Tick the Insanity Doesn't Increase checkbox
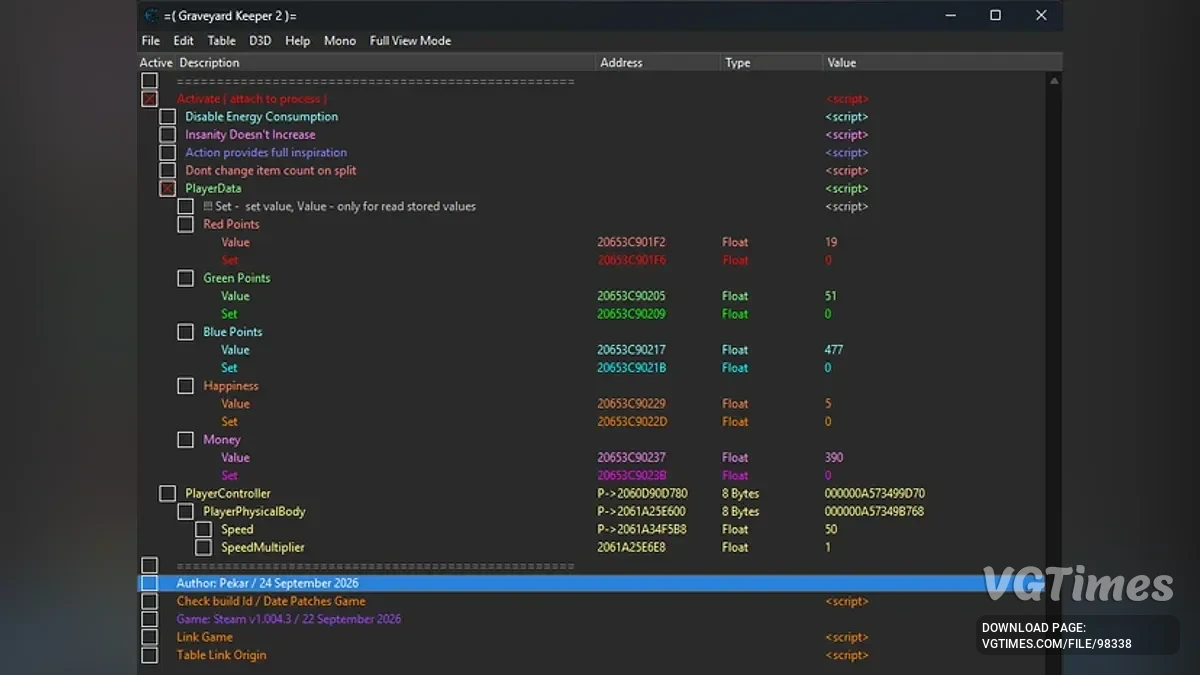The image size is (1200, 675). (x=167, y=135)
